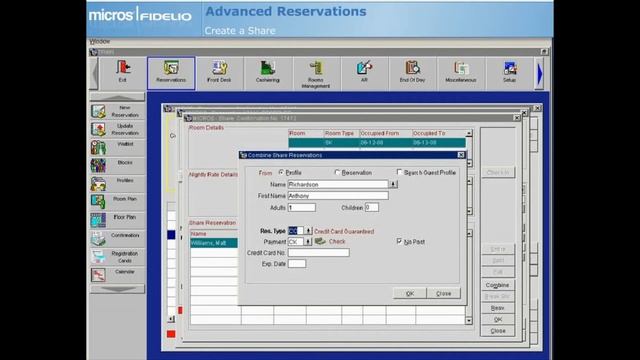Open Profiles in the sidebar
640x360 pixels.
click(117, 184)
